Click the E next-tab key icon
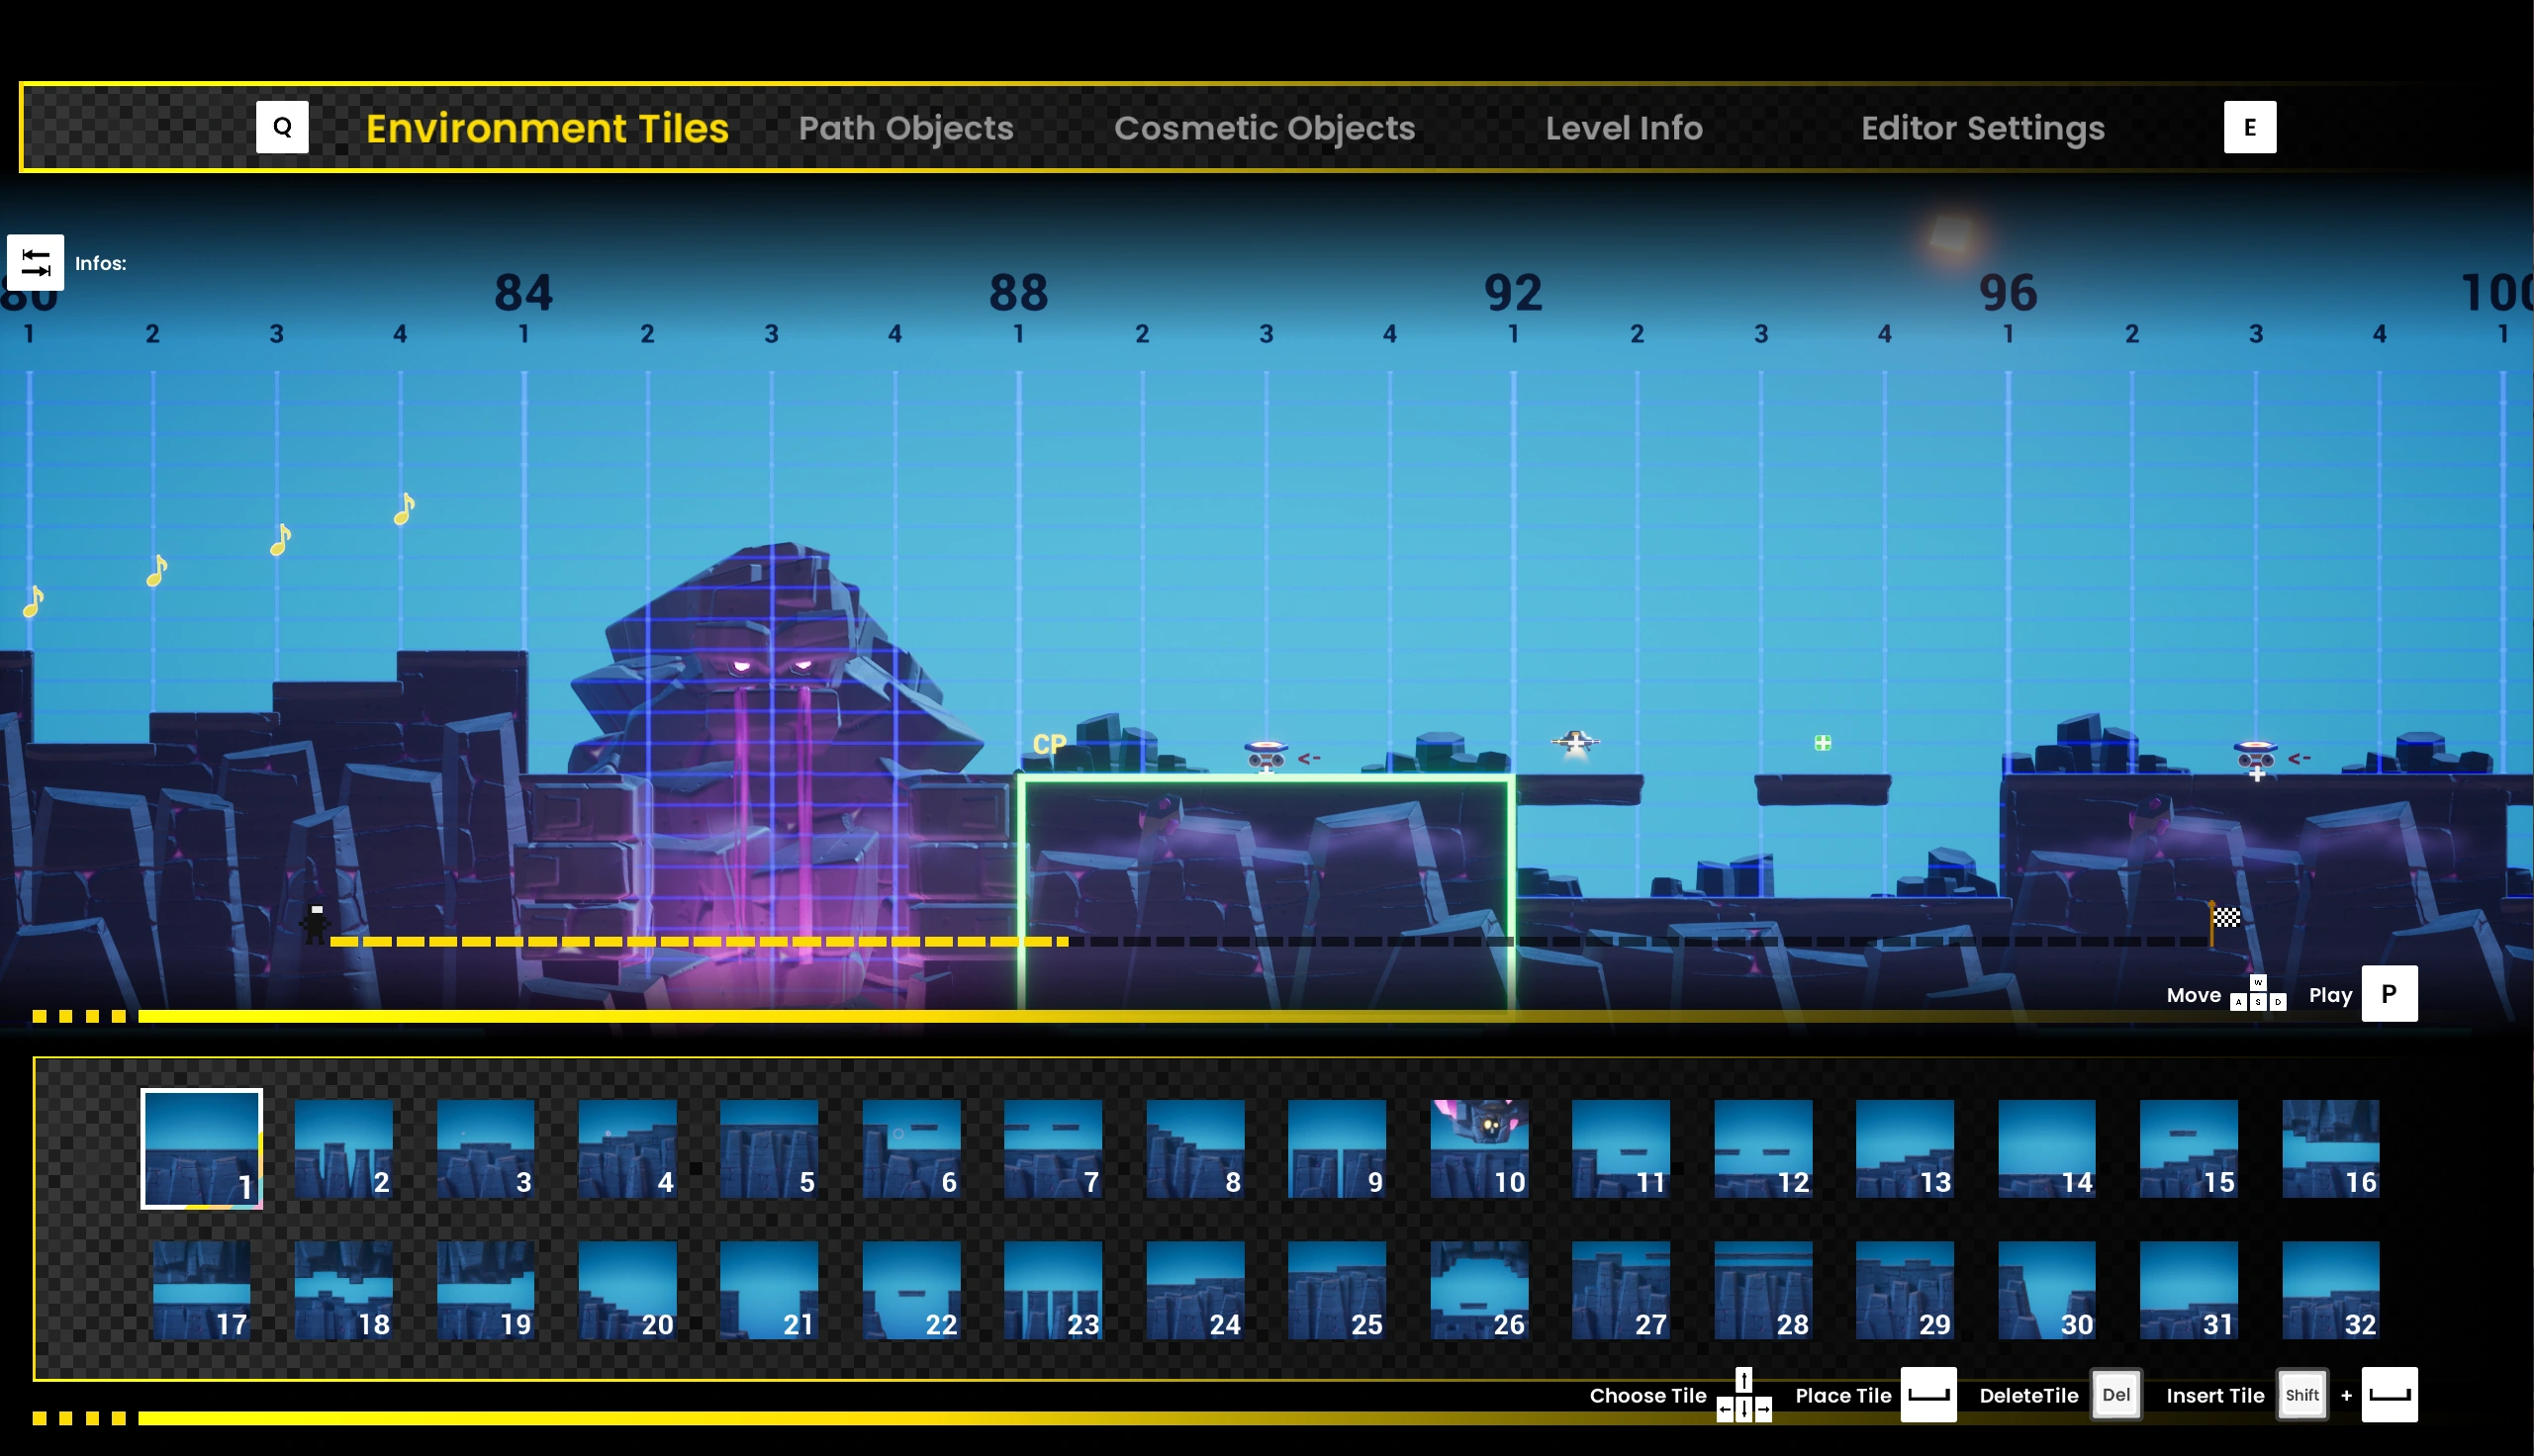Screen dimensions: 2534x1456 (x=2249, y=127)
